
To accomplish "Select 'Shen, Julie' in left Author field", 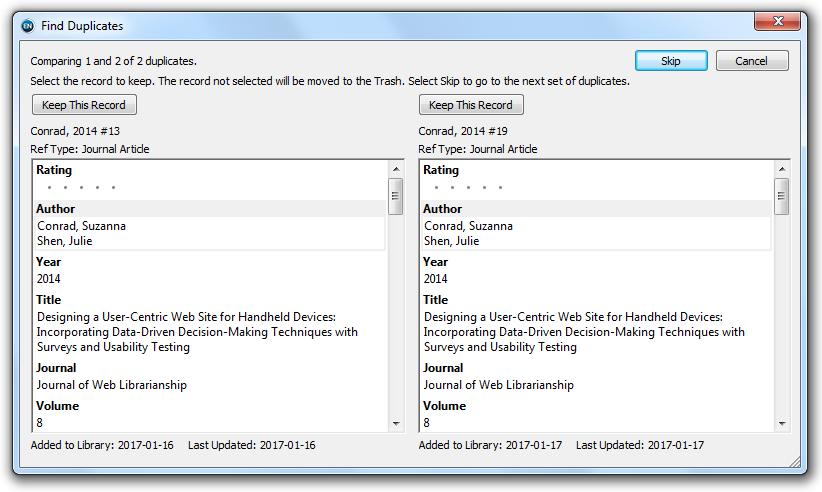I will [x=64, y=241].
